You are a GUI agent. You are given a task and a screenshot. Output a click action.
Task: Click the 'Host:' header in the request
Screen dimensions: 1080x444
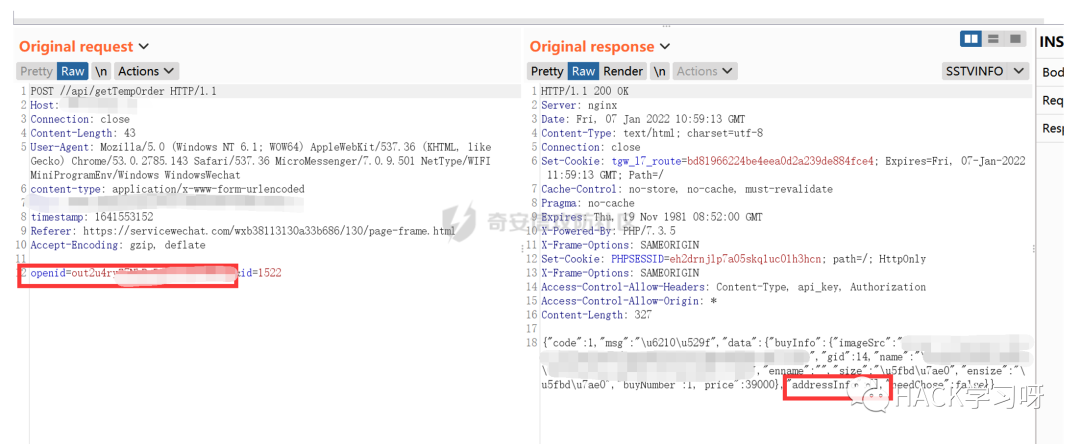coord(45,105)
